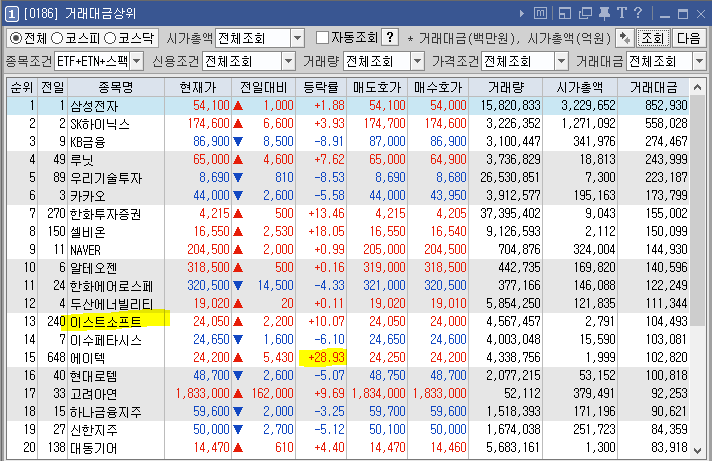Viewport: 712px width, 461px height.
Task: Select stock 두산에너빌리티 in the list
Action: tap(111, 304)
